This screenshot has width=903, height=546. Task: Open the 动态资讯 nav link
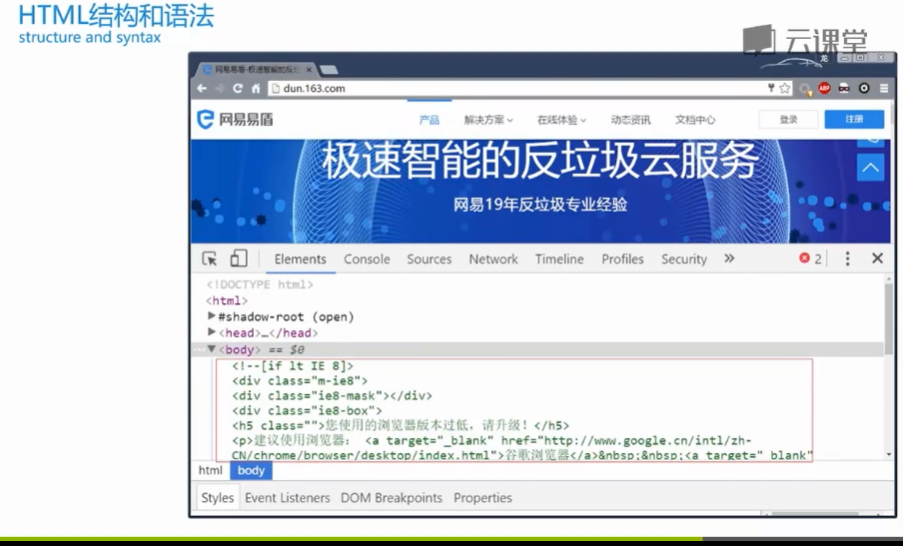click(x=631, y=120)
